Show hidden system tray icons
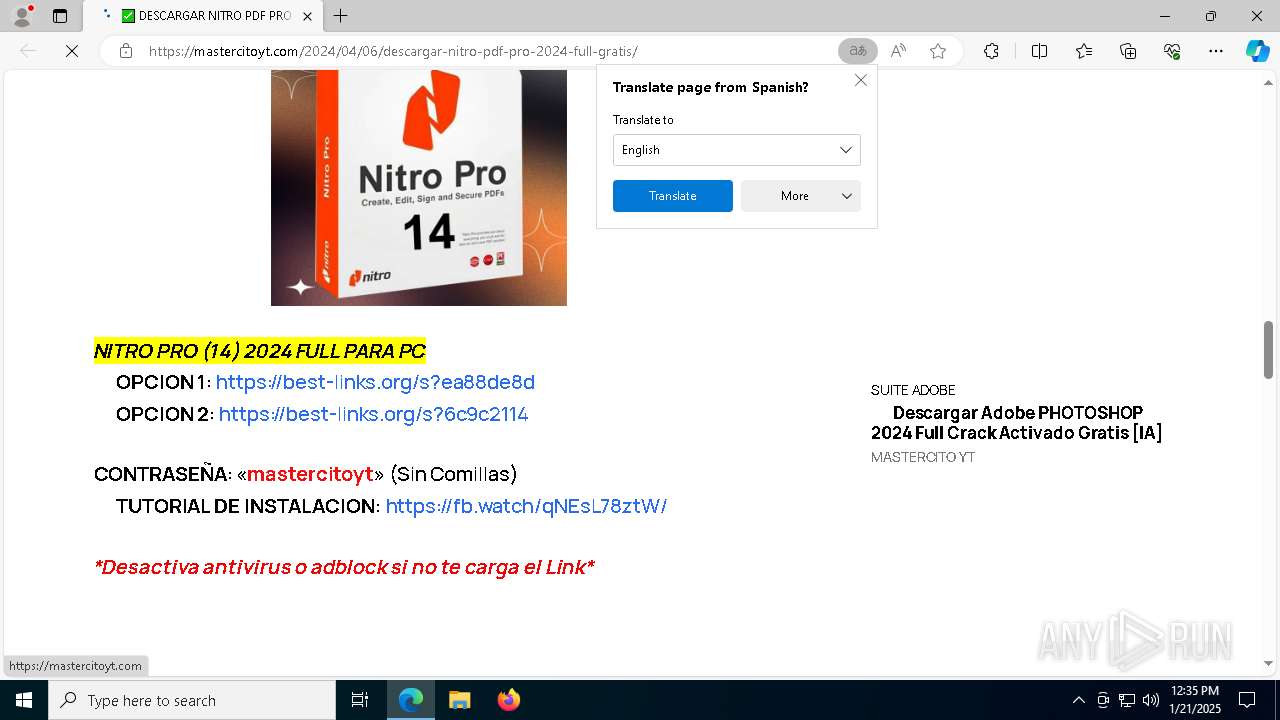The height and width of the screenshot is (720, 1280). click(1078, 700)
